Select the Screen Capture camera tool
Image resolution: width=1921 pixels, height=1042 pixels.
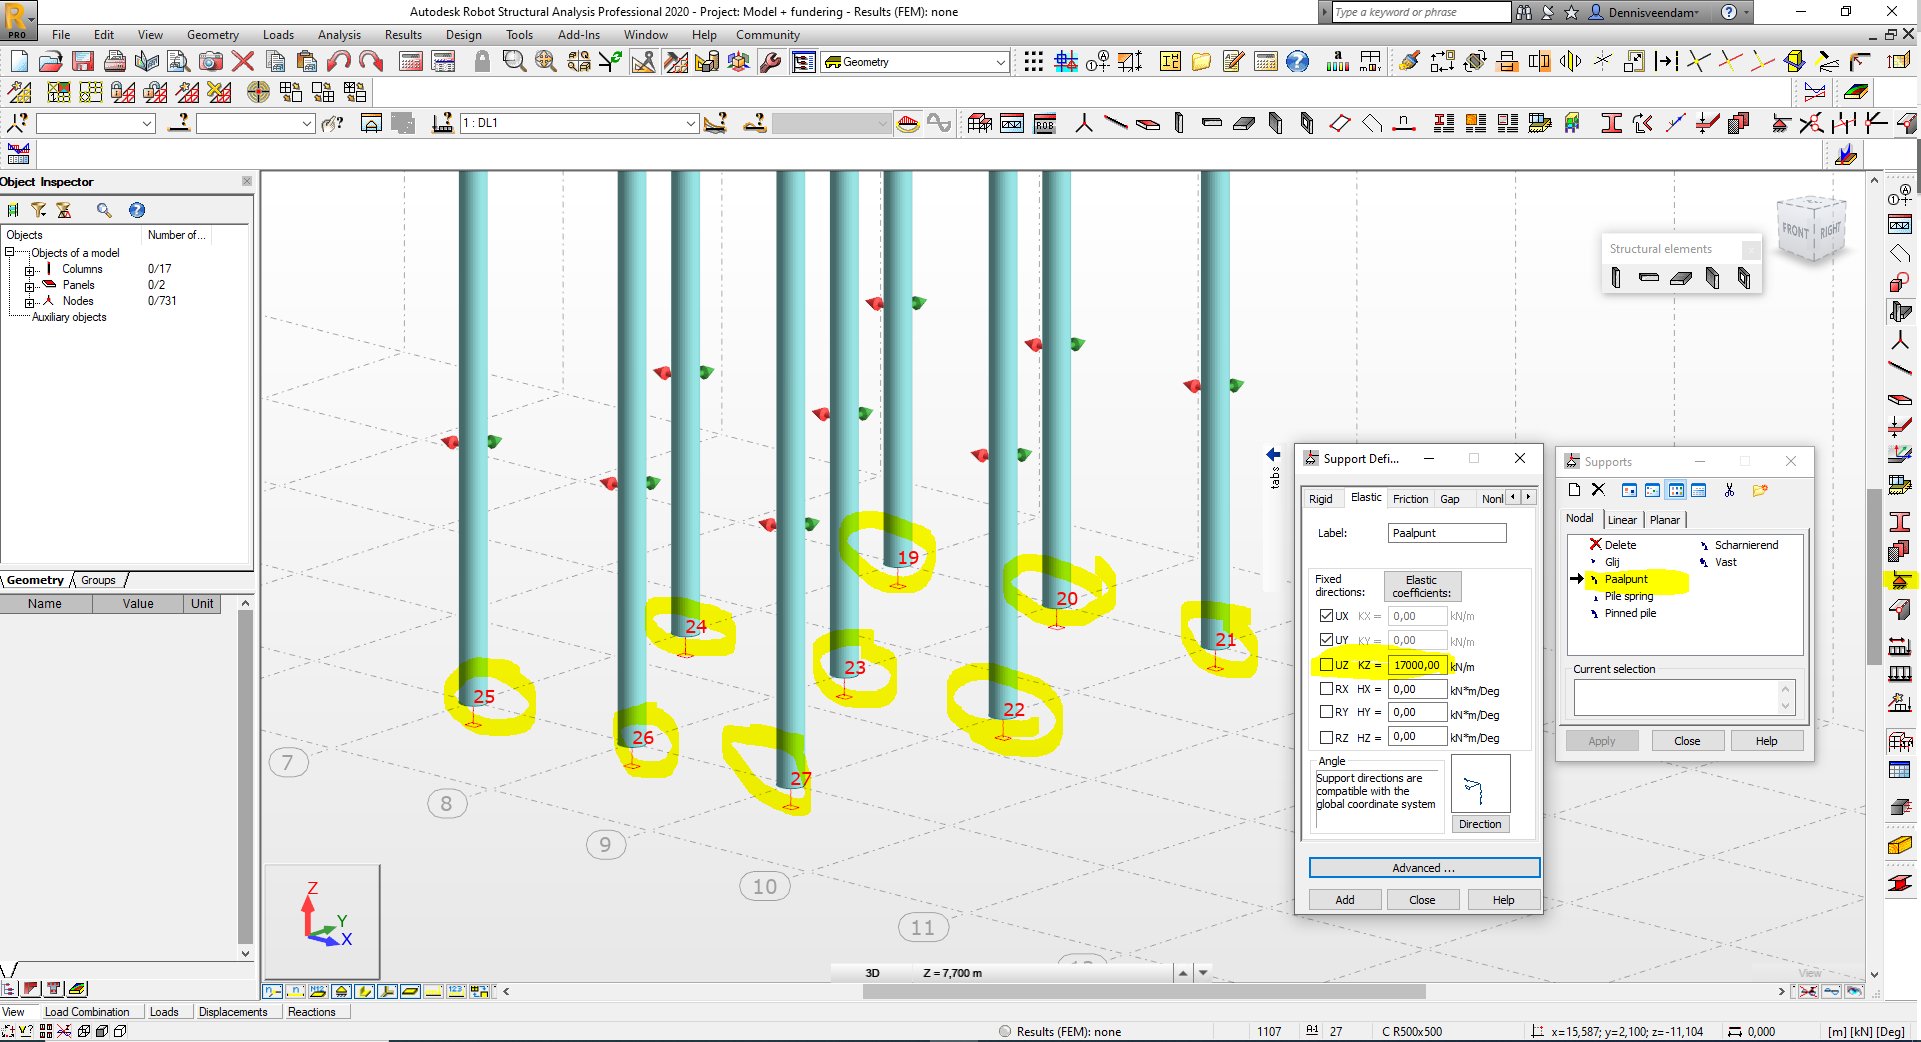tap(211, 62)
